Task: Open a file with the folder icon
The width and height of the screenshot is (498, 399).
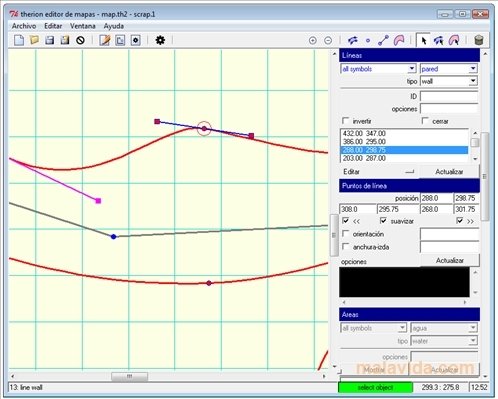Action: 34,40
